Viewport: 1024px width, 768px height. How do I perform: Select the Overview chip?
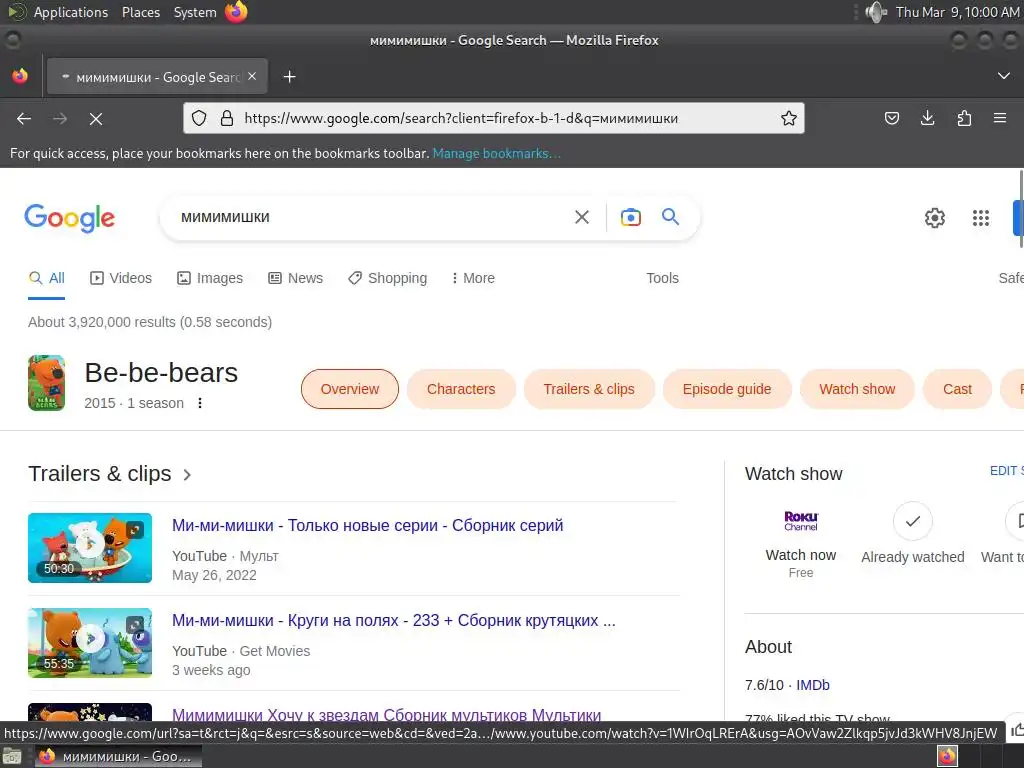coord(349,389)
